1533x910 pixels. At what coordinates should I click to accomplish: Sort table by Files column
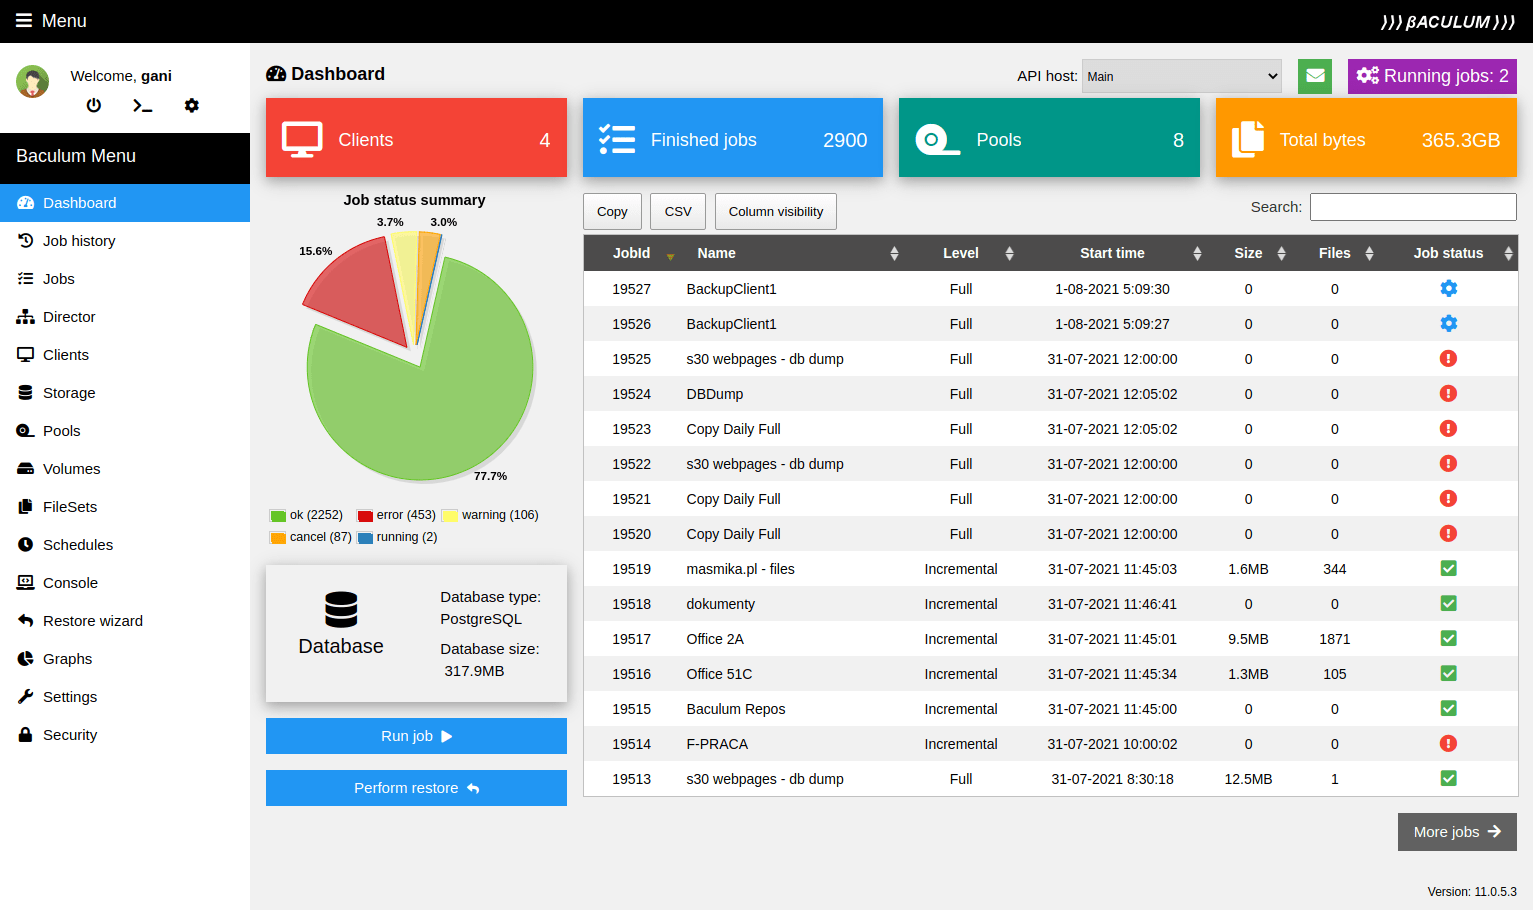[x=1335, y=253]
